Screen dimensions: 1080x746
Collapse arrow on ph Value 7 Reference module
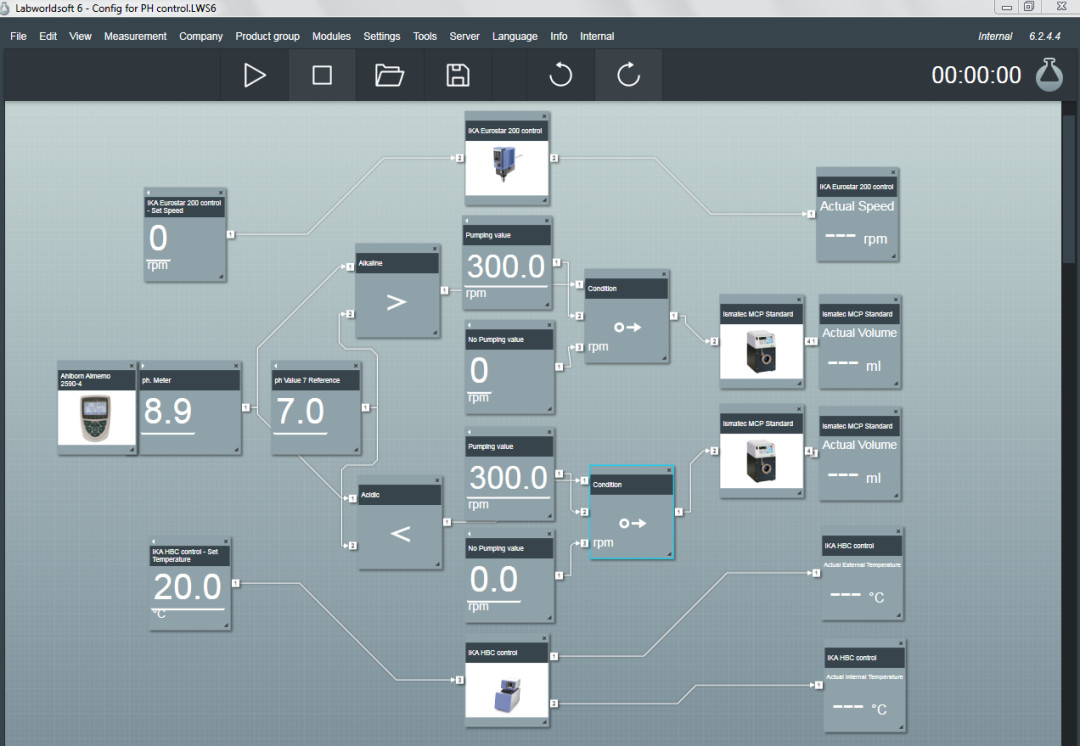276,366
